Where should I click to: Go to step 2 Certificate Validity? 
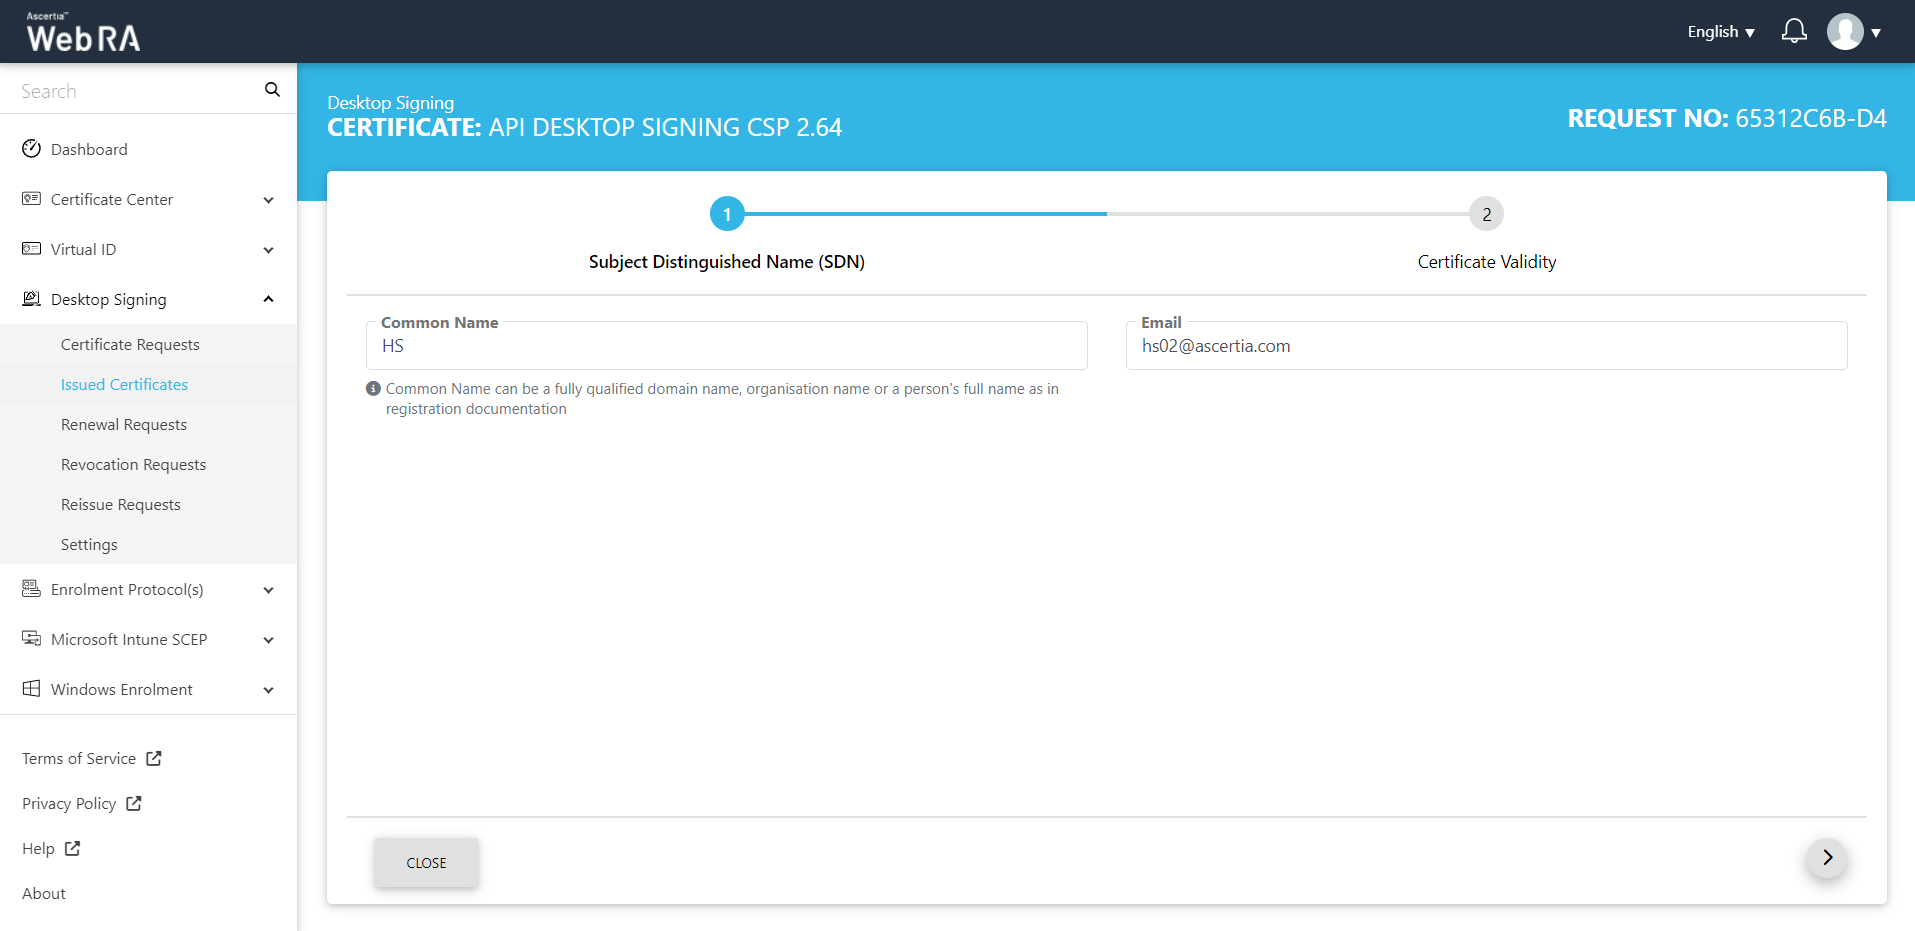coord(1486,214)
